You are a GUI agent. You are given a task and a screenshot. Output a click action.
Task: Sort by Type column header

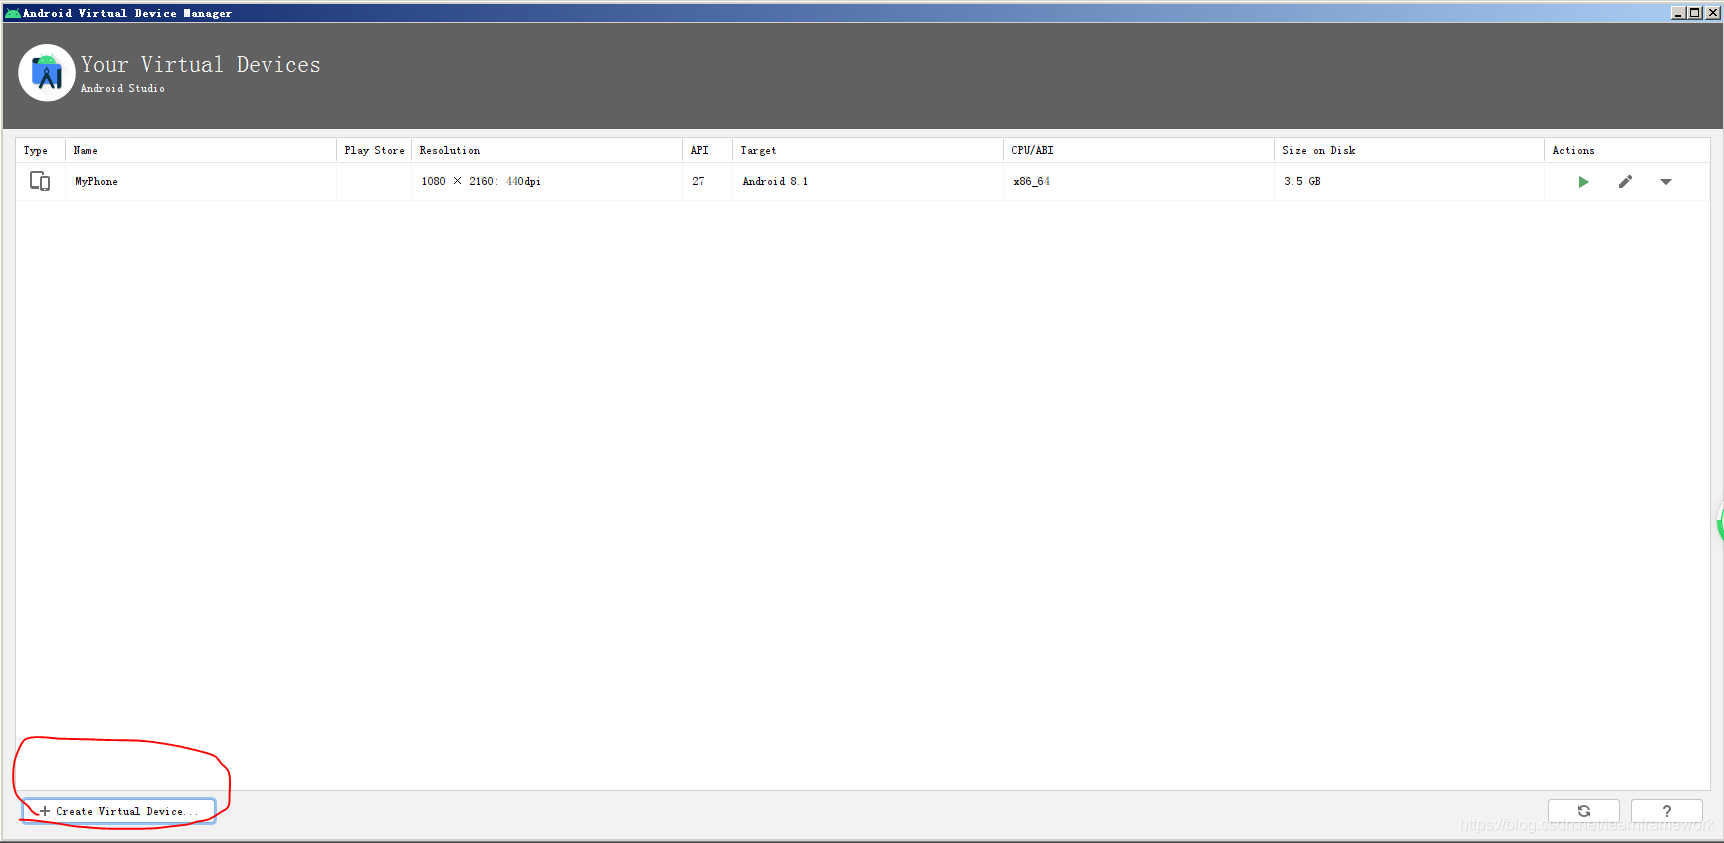[x=40, y=150]
